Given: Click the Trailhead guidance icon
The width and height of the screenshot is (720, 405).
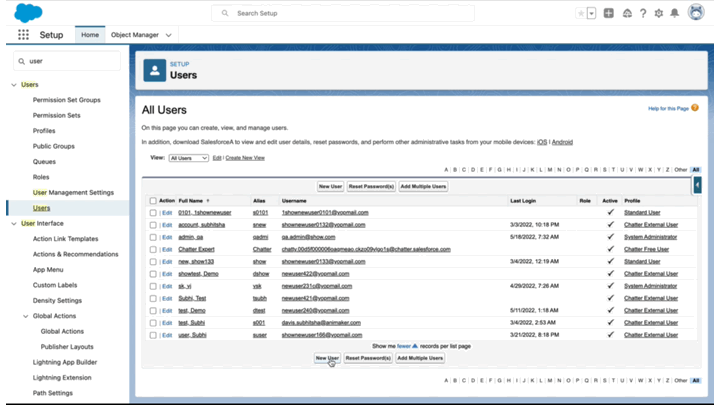Looking at the screenshot, I should tap(627, 13).
